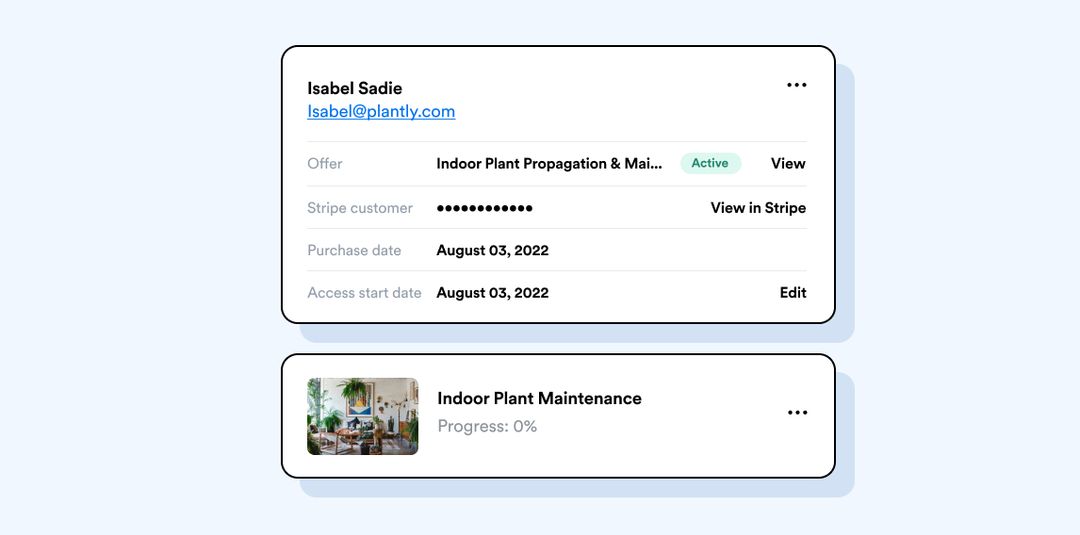Screen dimensions: 1080x535
Task: Select the Indoor Plant Propagation offer name
Action: click(549, 163)
